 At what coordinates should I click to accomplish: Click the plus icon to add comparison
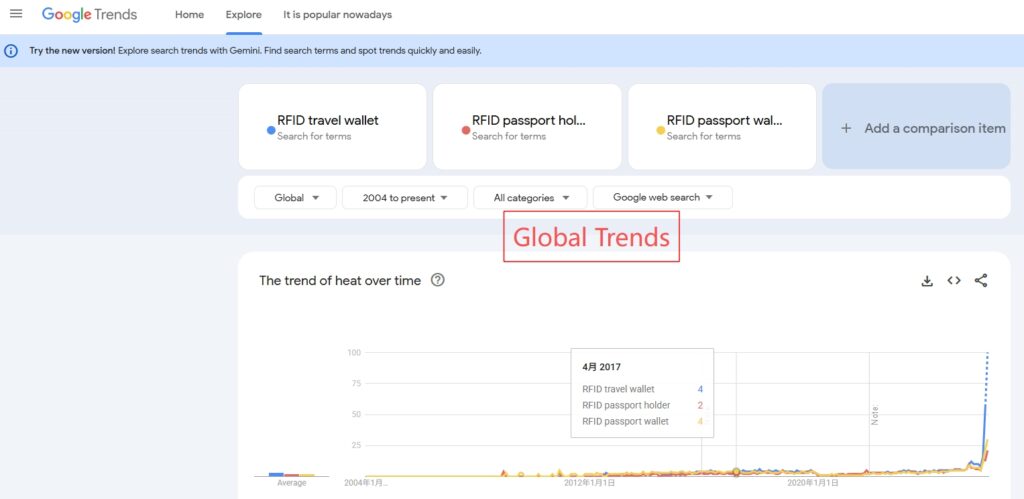tap(846, 128)
